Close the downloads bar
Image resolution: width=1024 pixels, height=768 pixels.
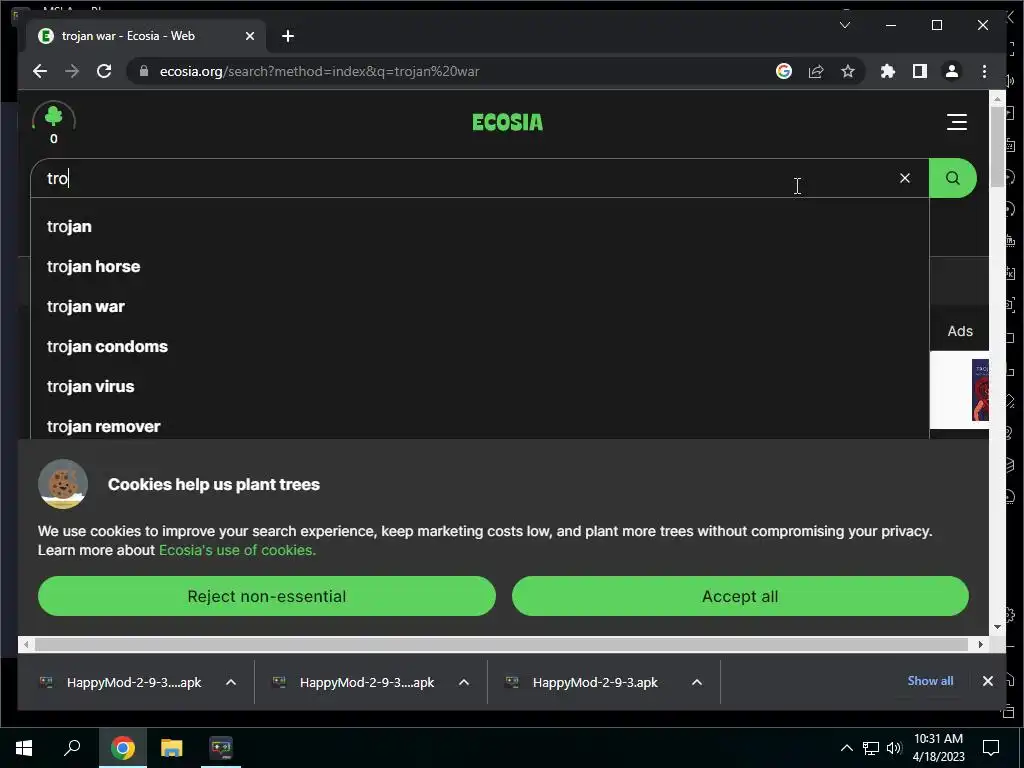(987, 681)
